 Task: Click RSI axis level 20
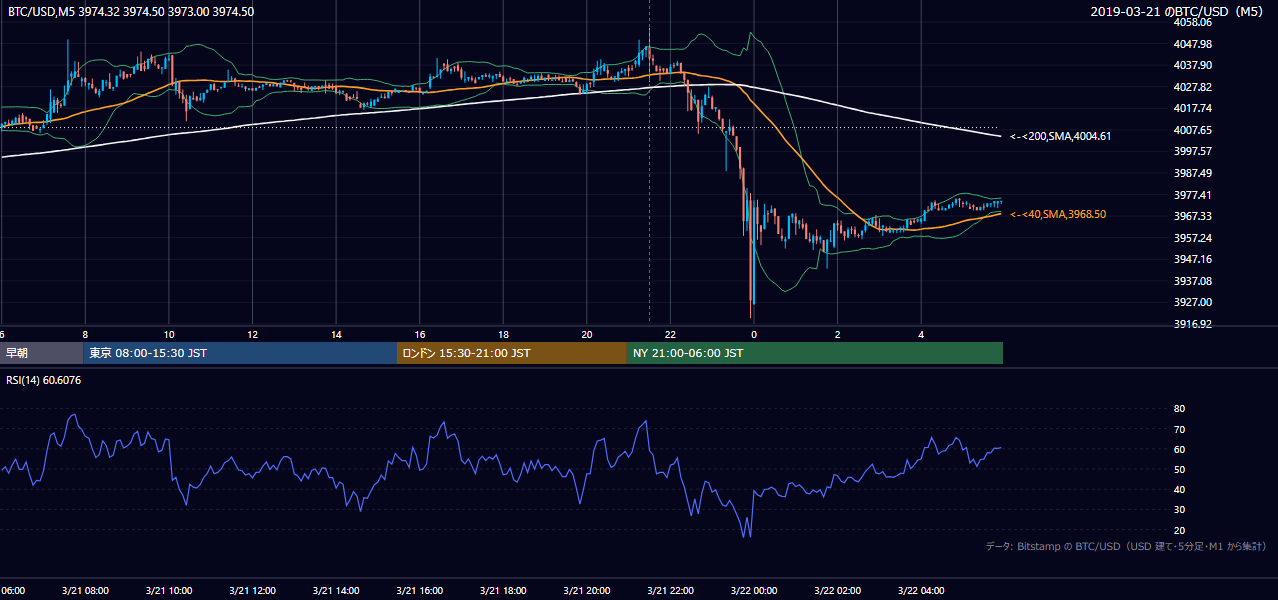1179,530
